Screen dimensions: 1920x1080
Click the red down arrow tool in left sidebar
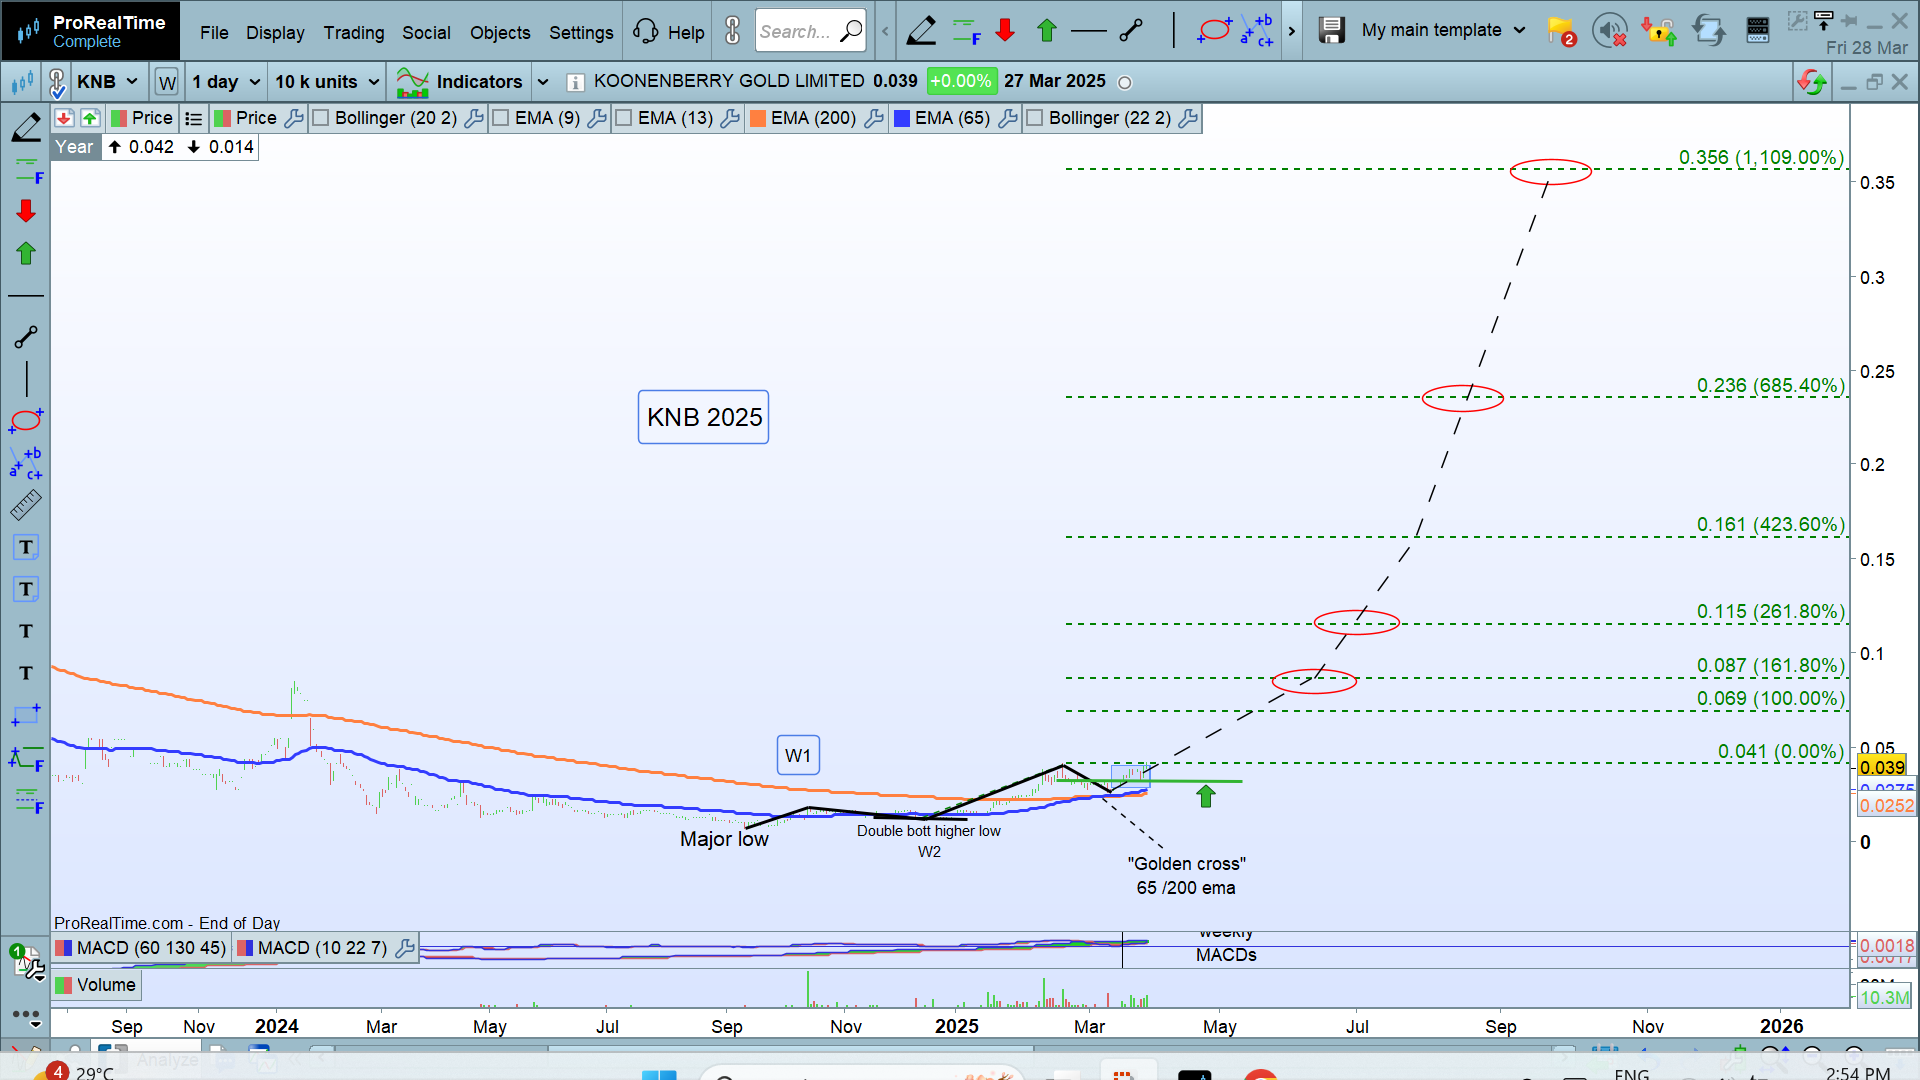(x=26, y=210)
